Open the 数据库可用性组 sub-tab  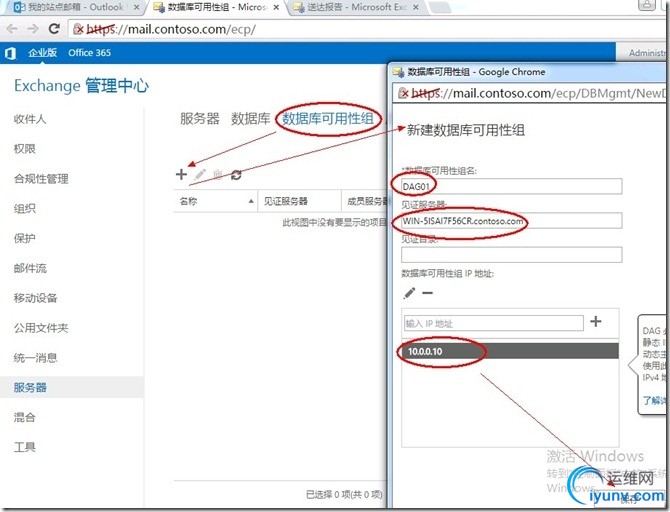click(328, 119)
